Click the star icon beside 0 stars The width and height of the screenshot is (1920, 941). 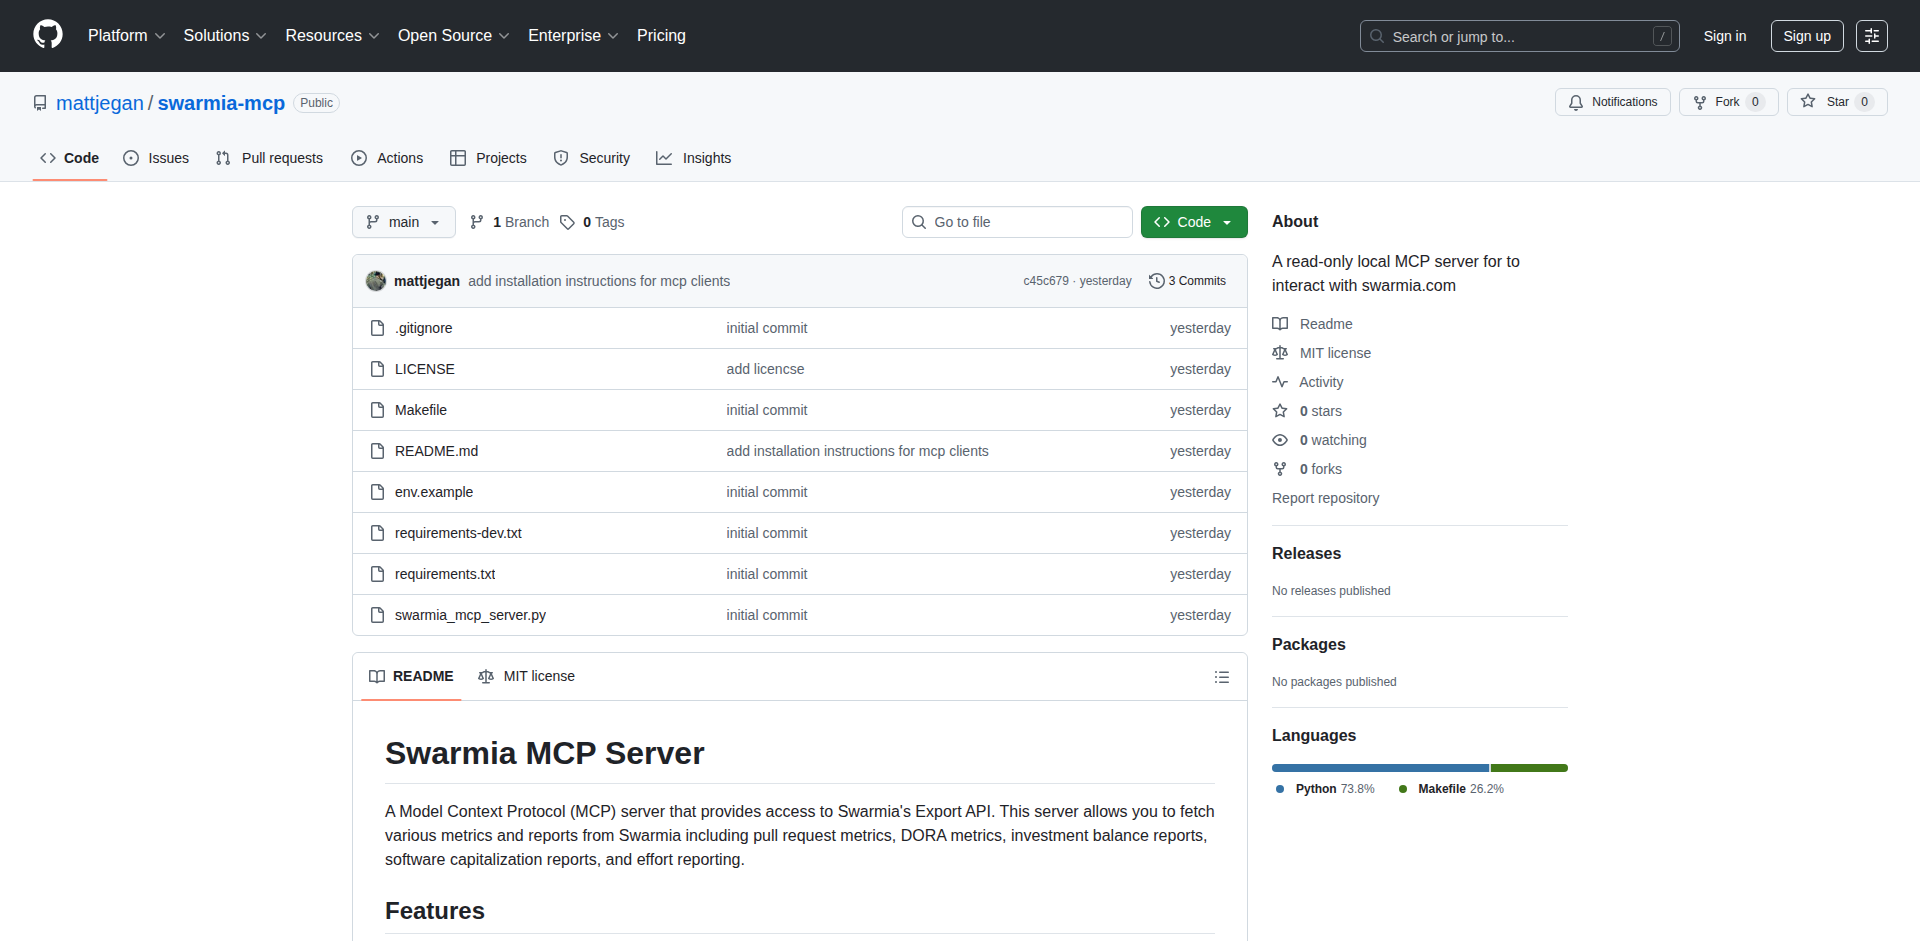(1280, 411)
